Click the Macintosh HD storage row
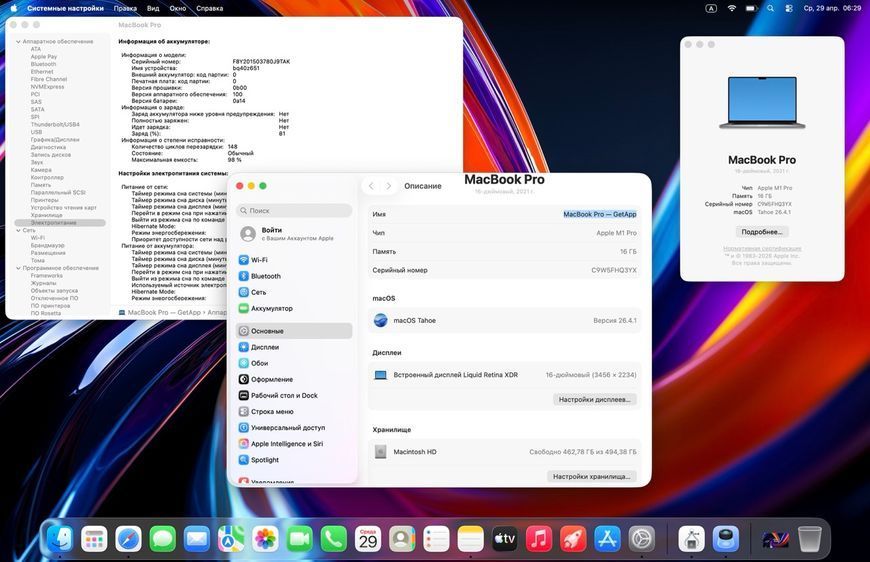The height and width of the screenshot is (562, 870). pyautogui.click(x=504, y=452)
